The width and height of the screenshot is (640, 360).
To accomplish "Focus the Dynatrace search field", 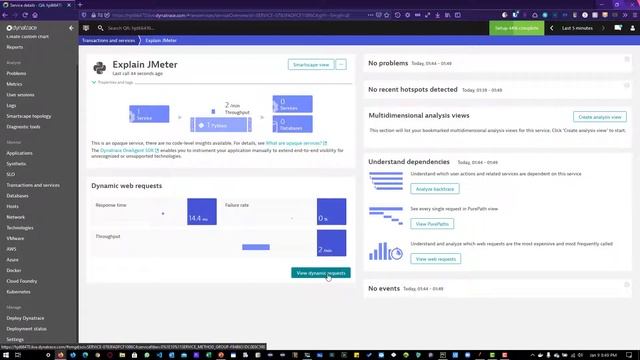I will pyautogui.click(x=131, y=28).
